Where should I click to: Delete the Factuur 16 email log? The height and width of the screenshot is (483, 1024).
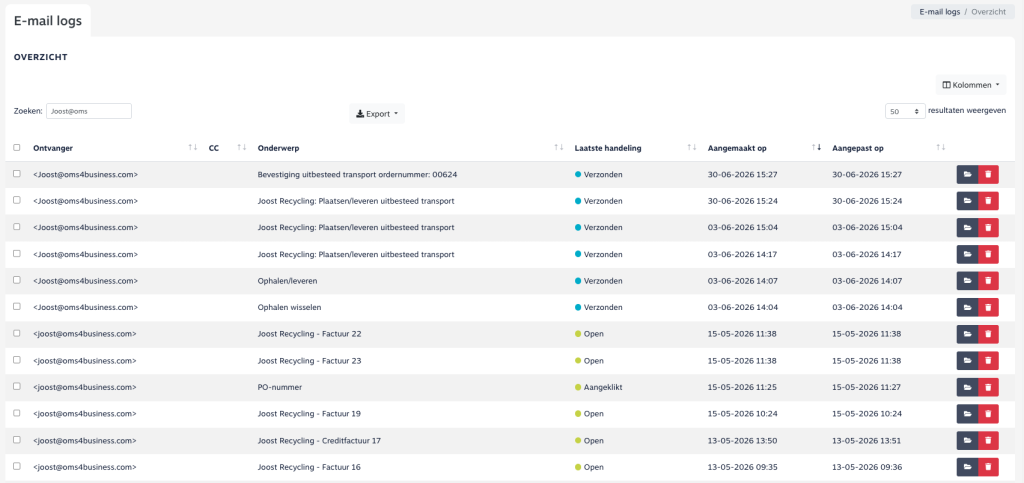(988, 467)
